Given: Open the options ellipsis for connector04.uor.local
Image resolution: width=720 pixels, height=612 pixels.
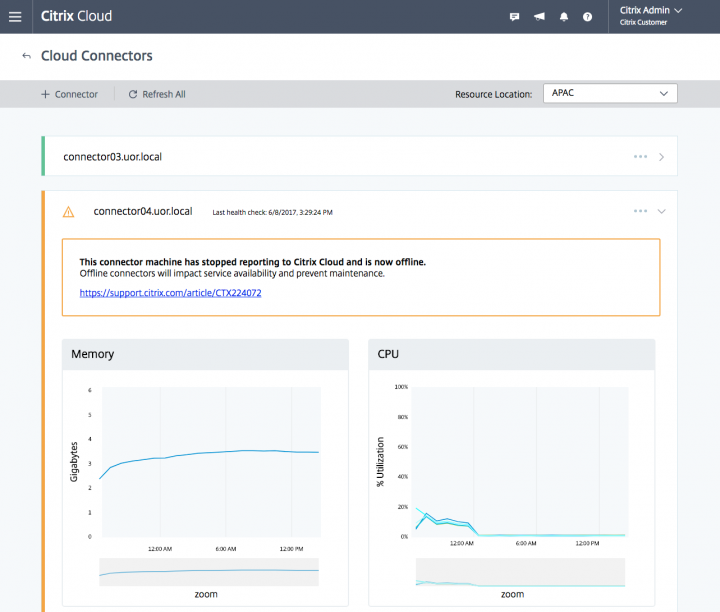Looking at the screenshot, I should coord(640,211).
